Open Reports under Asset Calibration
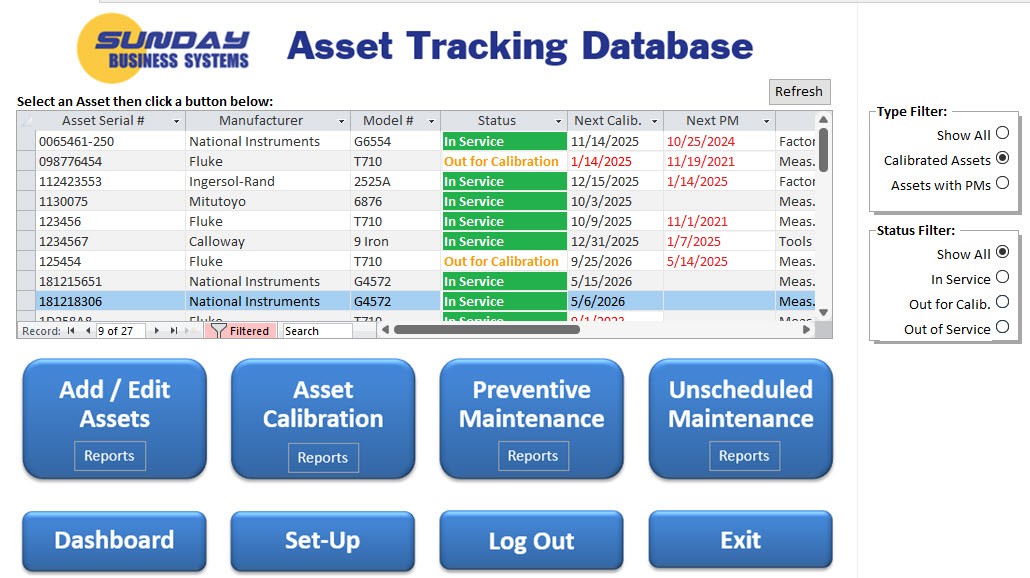Image resolution: width=1030 pixels, height=578 pixels. coord(322,458)
